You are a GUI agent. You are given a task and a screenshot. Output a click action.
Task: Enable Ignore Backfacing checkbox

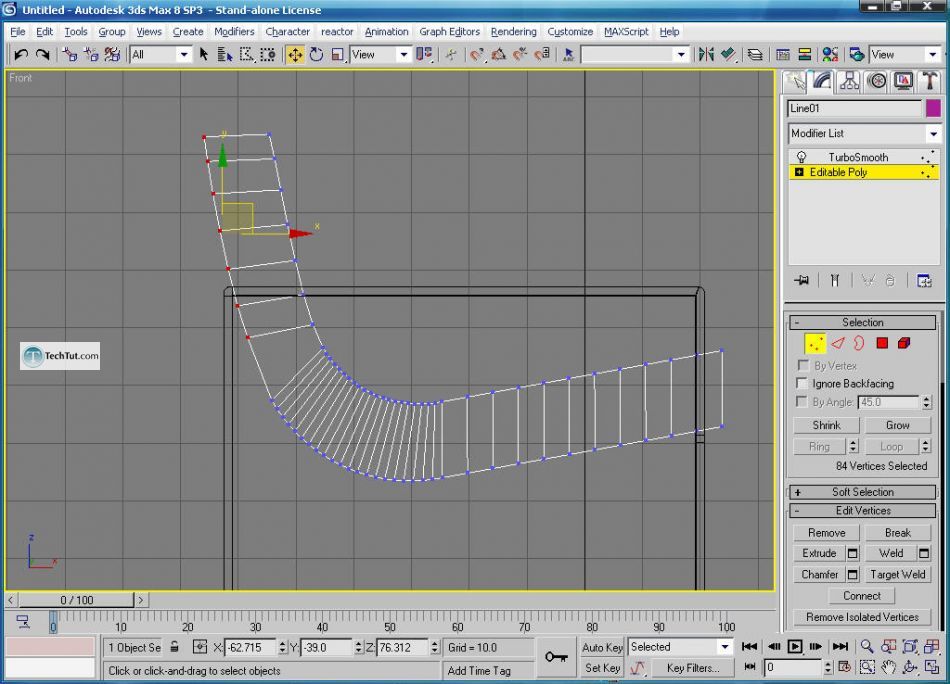(802, 384)
